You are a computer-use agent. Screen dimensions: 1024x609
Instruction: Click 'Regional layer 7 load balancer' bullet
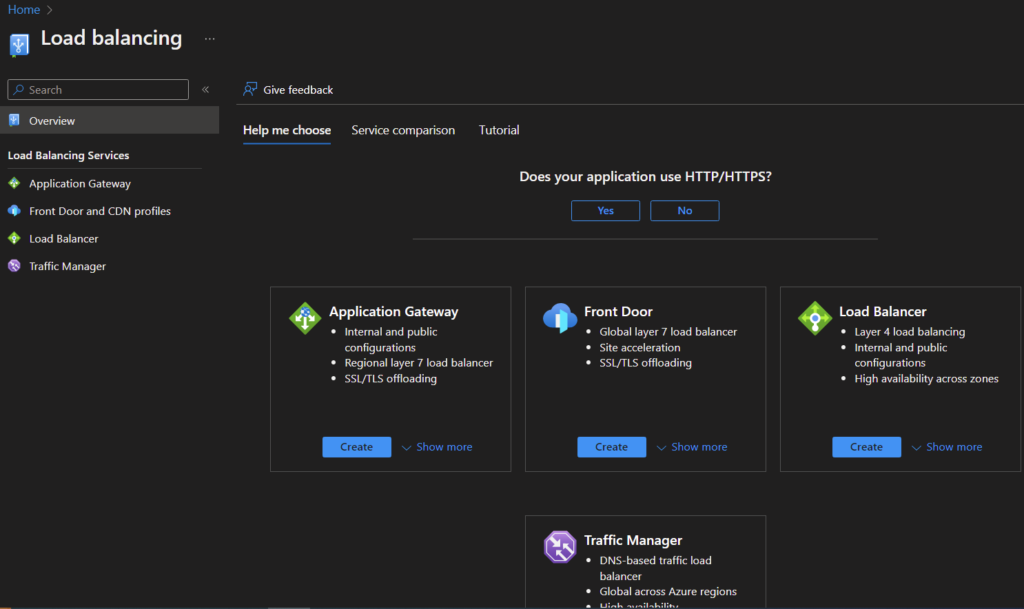coord(419,362)
